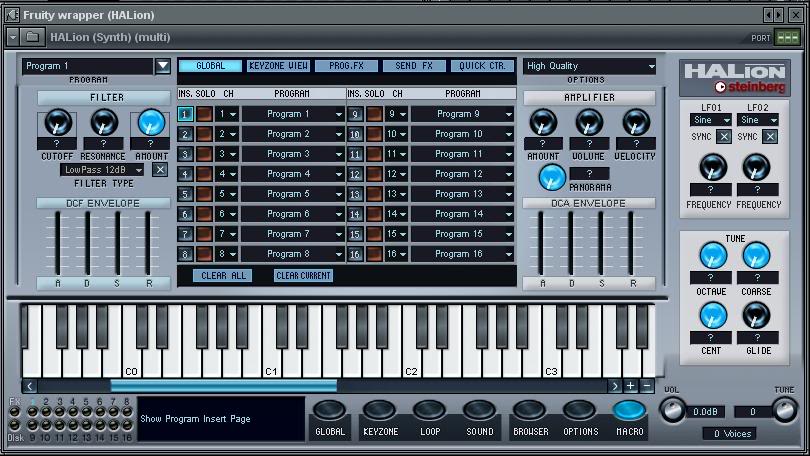Viewport: 810px width, 456px height.
Task: Click the master Vol knob
Action: tap(673, 412)
